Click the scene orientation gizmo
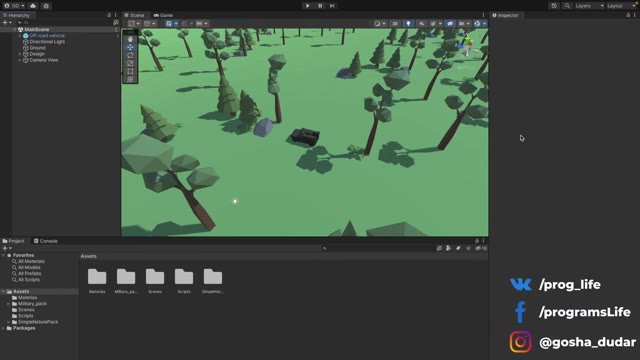The width and height of the screenshot is (640, 360). click(468, 46)
